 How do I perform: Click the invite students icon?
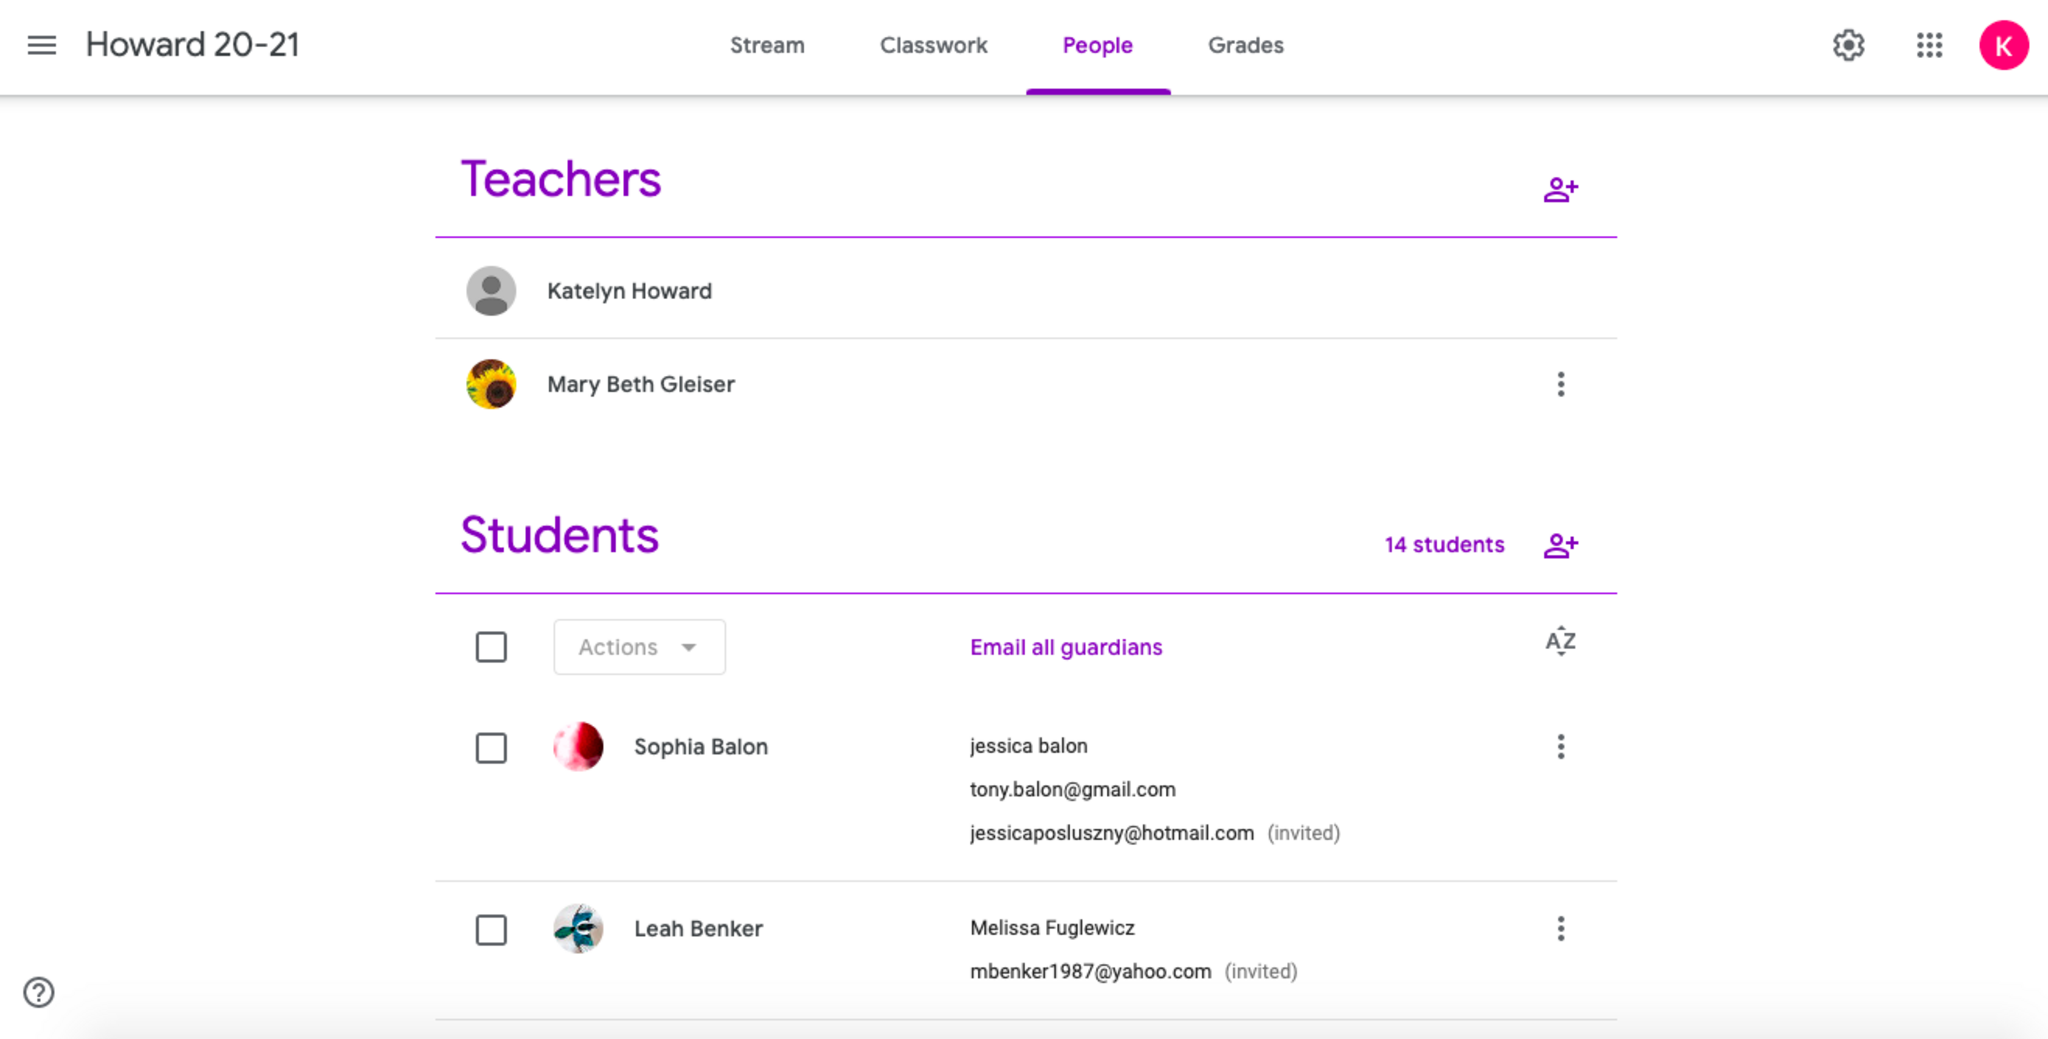1560,545
